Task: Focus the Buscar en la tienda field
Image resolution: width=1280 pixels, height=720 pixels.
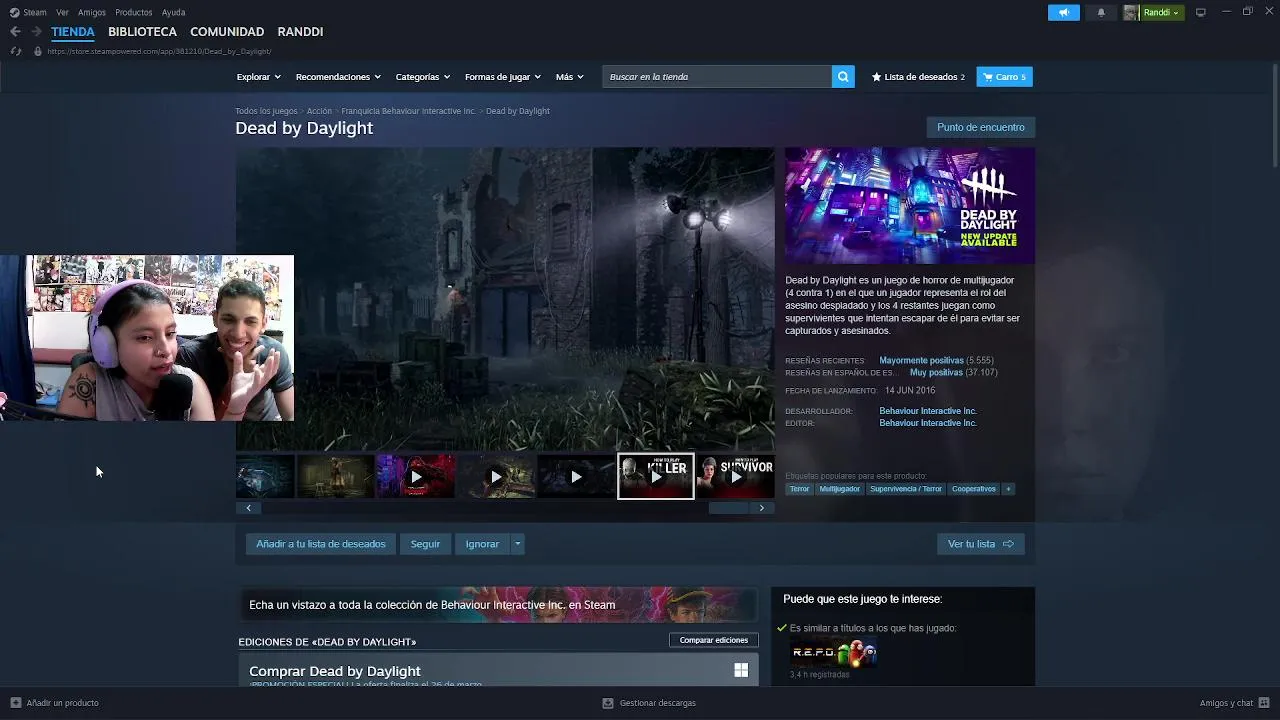Action: 717,77
